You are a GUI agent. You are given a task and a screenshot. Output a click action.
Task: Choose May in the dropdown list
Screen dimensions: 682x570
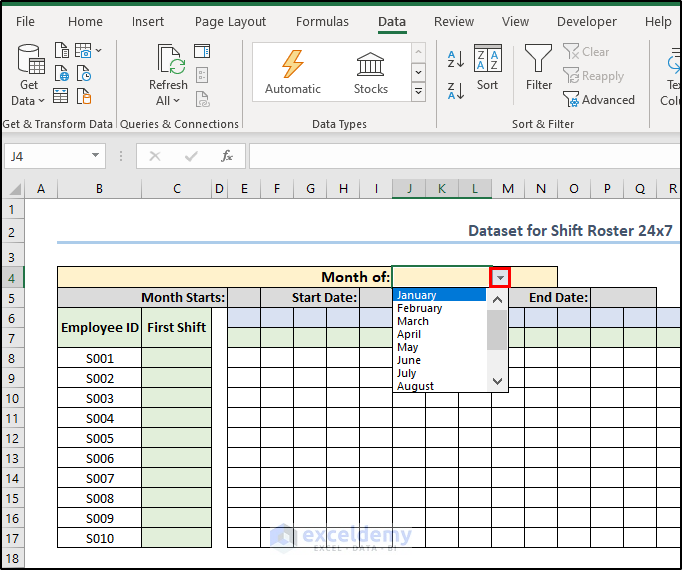tap(439, 347)
